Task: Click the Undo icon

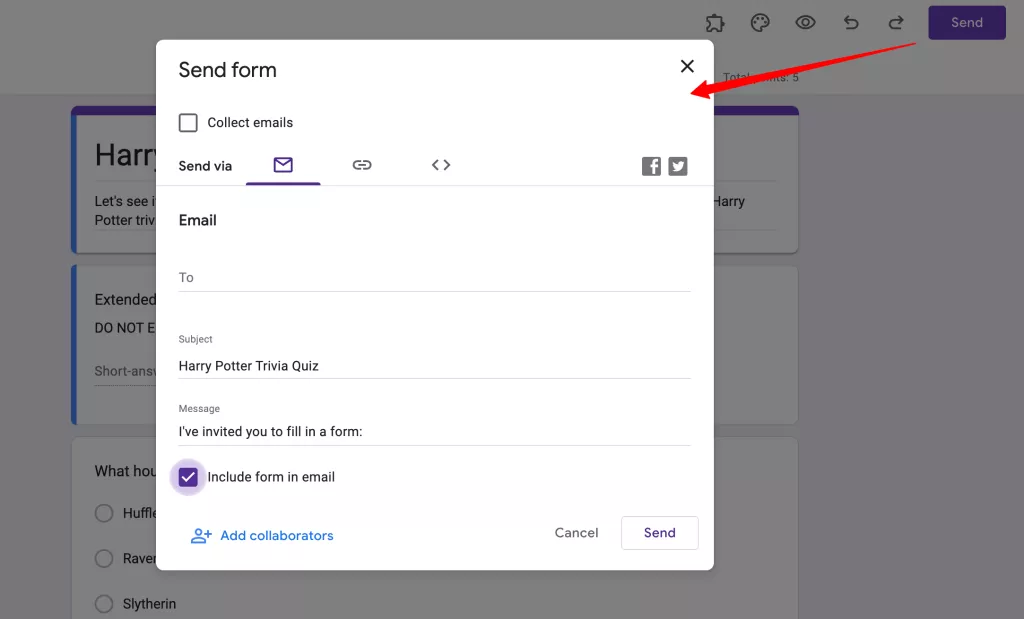Action: (850, 22)
